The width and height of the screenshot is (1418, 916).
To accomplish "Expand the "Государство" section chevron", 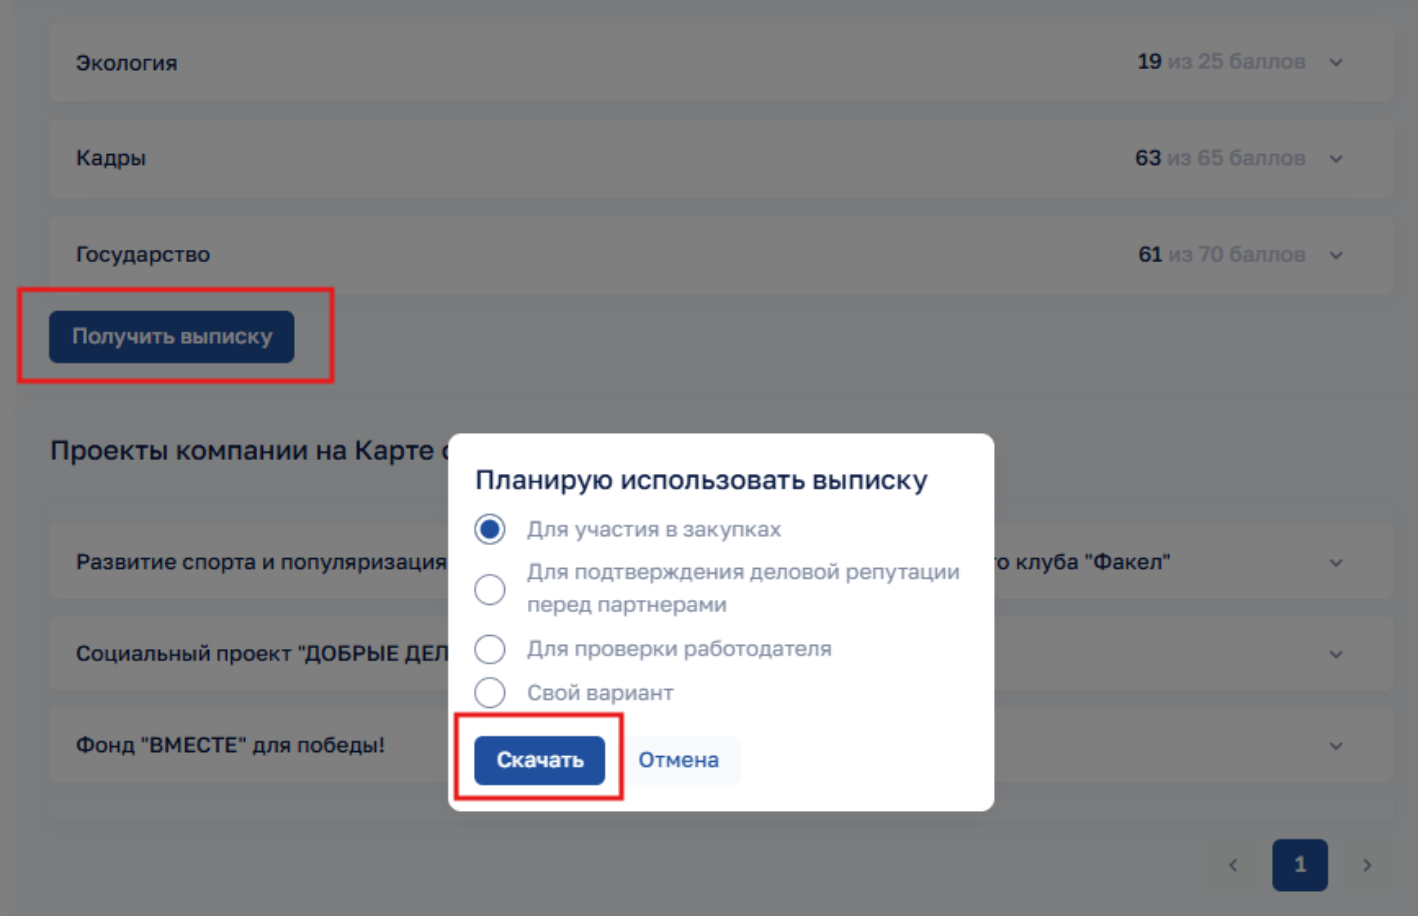I will coord(1336,255).
